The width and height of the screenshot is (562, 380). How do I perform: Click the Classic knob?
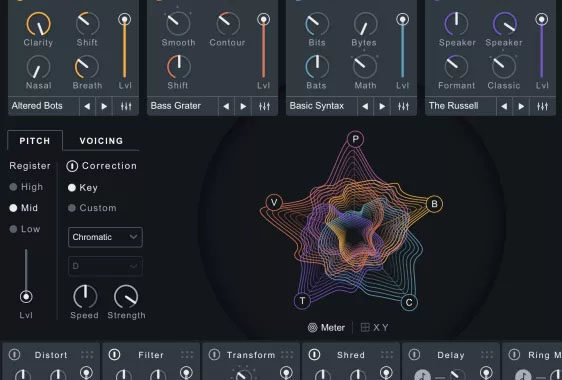pos(504,67)
